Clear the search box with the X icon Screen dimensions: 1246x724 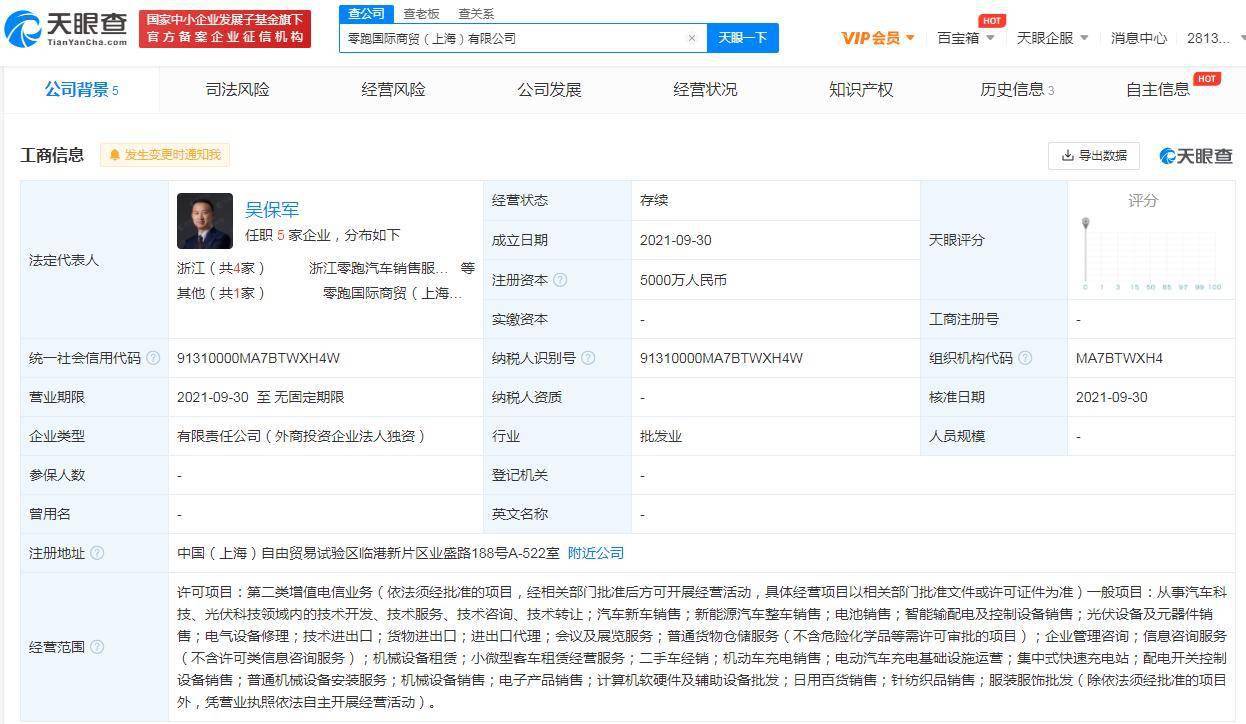click(691, 38)
